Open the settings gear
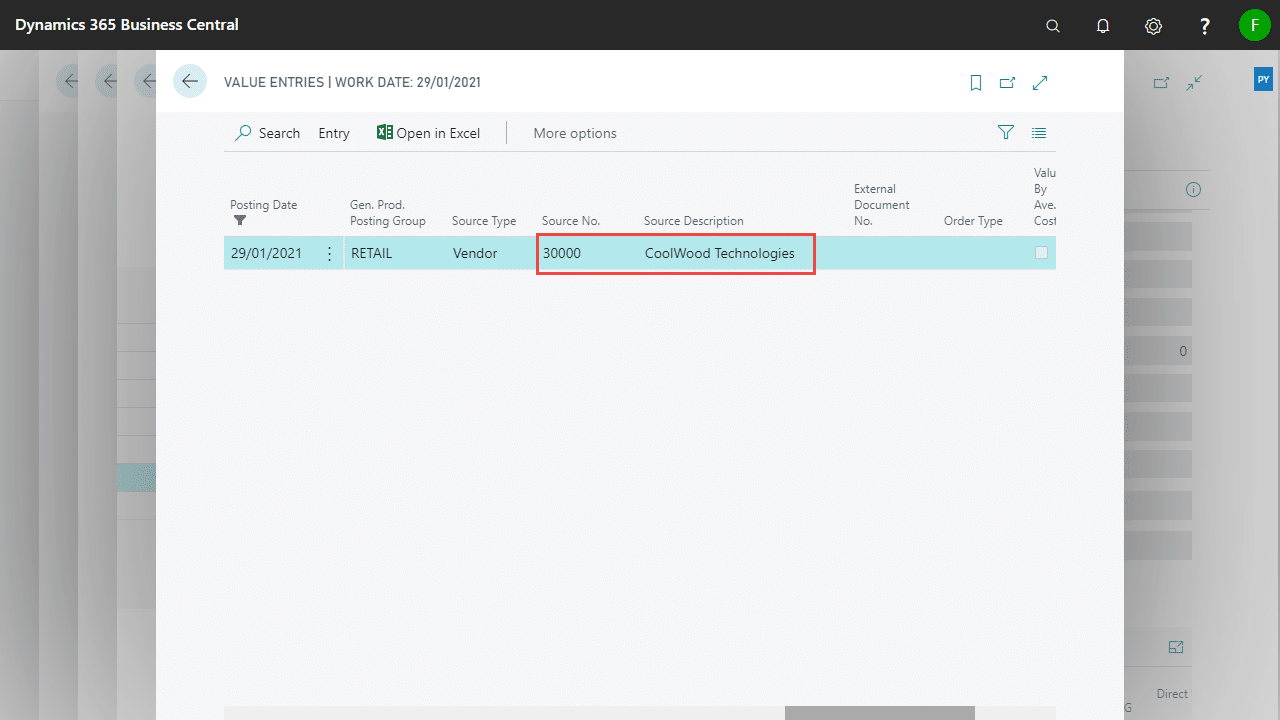Image resolution: width=1280 pixels, height=720 pixels. [1153, 26]
